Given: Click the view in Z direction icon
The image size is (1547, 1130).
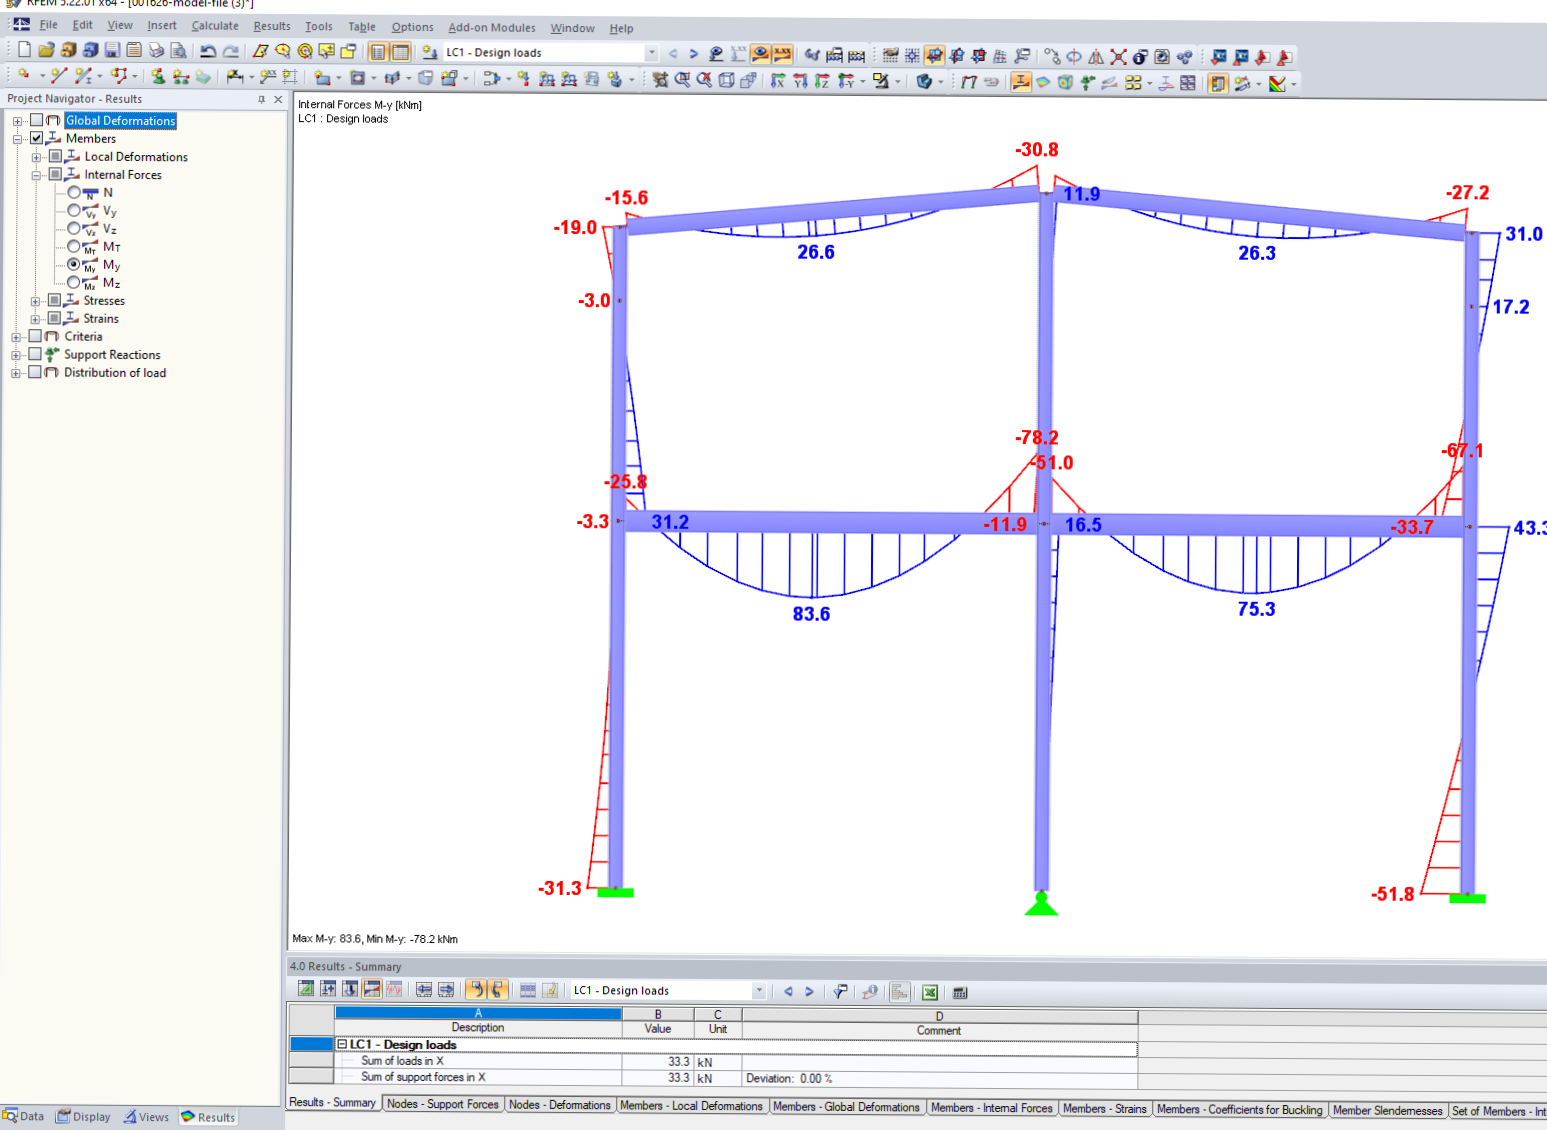Looking at the screenshot, I should pos(821,81).
